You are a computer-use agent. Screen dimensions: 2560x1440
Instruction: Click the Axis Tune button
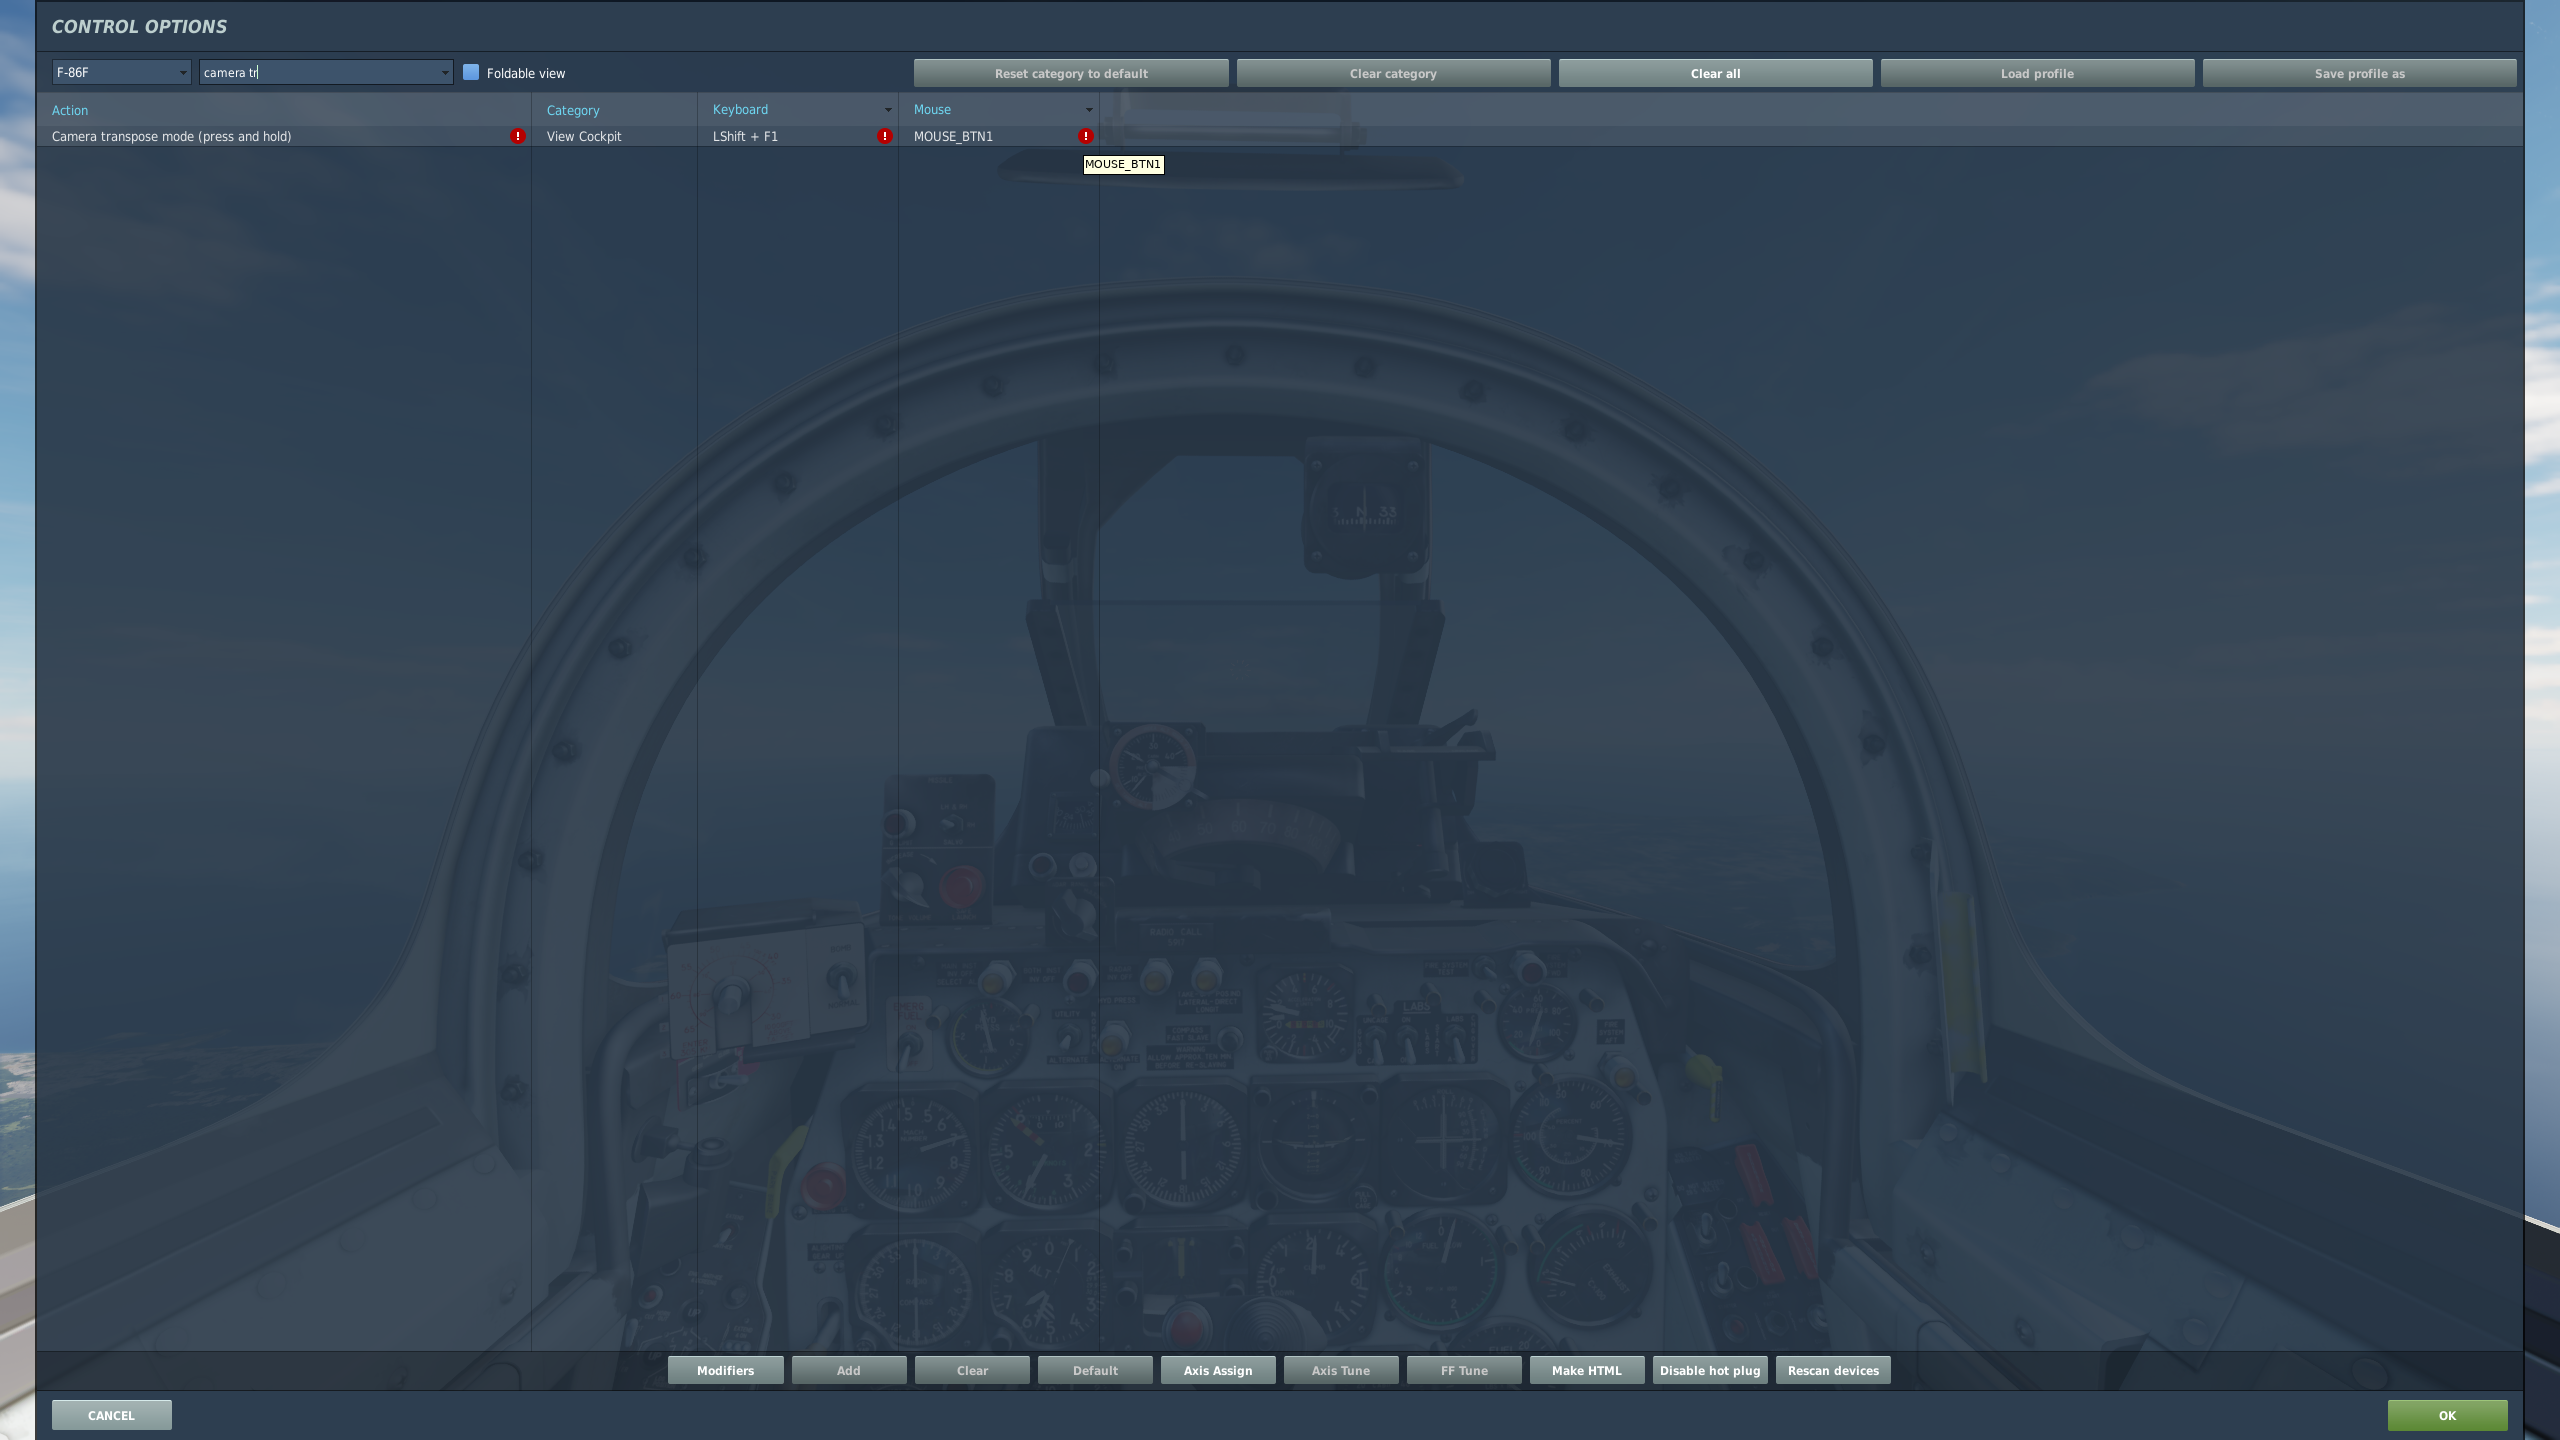pyautogui.click(x=1341, y=1370)
